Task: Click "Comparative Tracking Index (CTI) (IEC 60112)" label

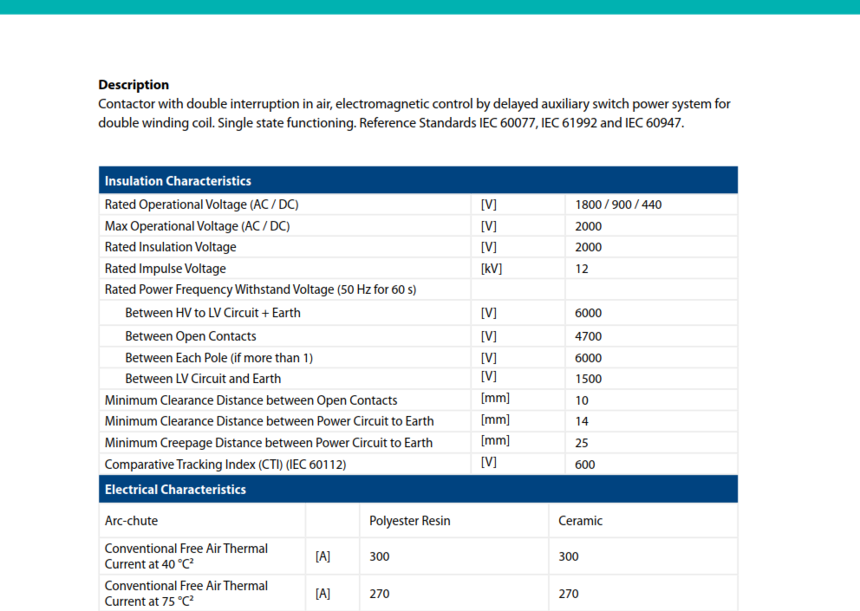Action: pos(225,465)
